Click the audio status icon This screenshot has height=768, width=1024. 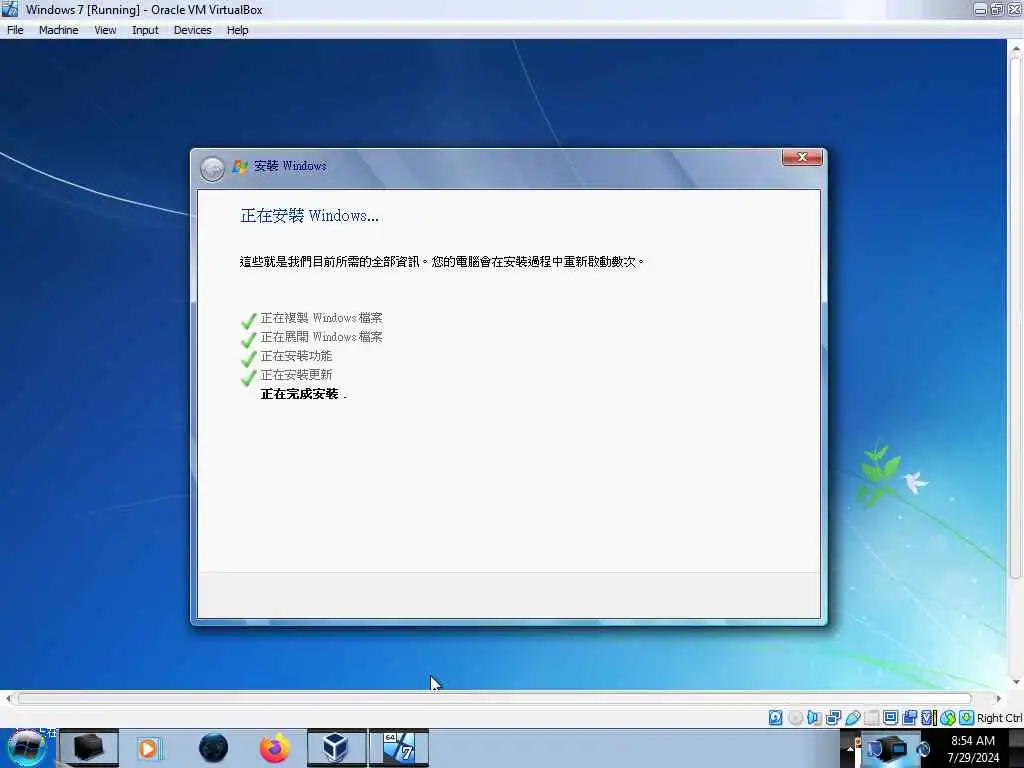814,718
